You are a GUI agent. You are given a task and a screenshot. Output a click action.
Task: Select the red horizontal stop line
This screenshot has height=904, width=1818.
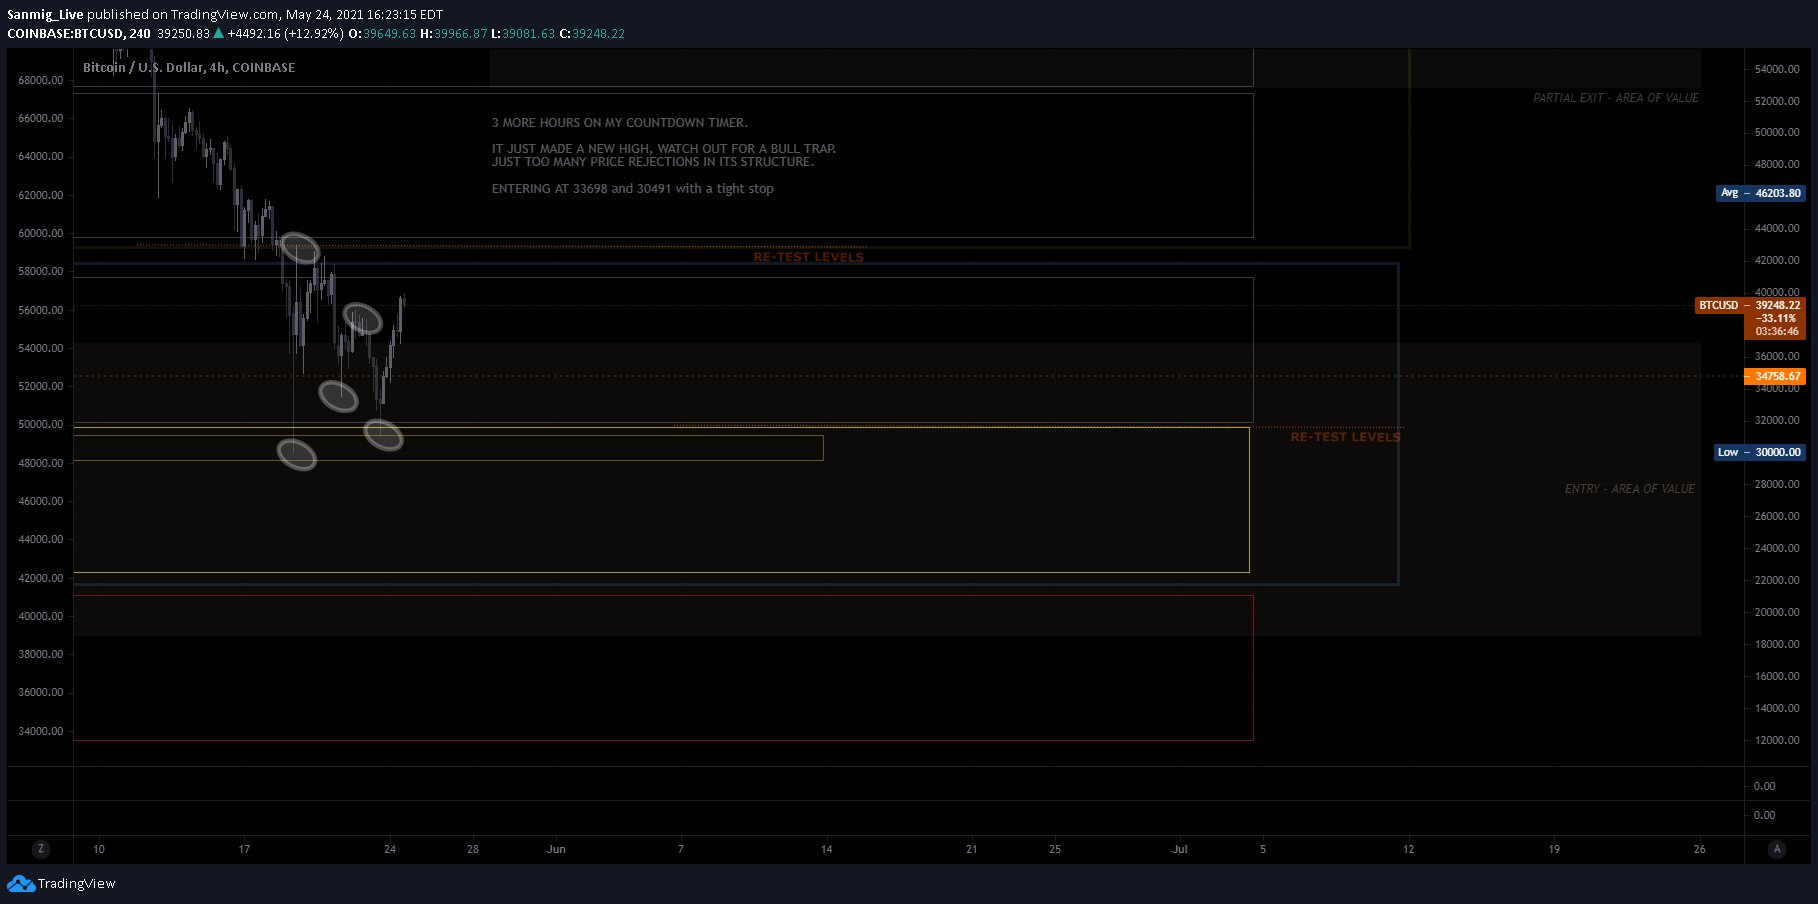click(663, 741)
